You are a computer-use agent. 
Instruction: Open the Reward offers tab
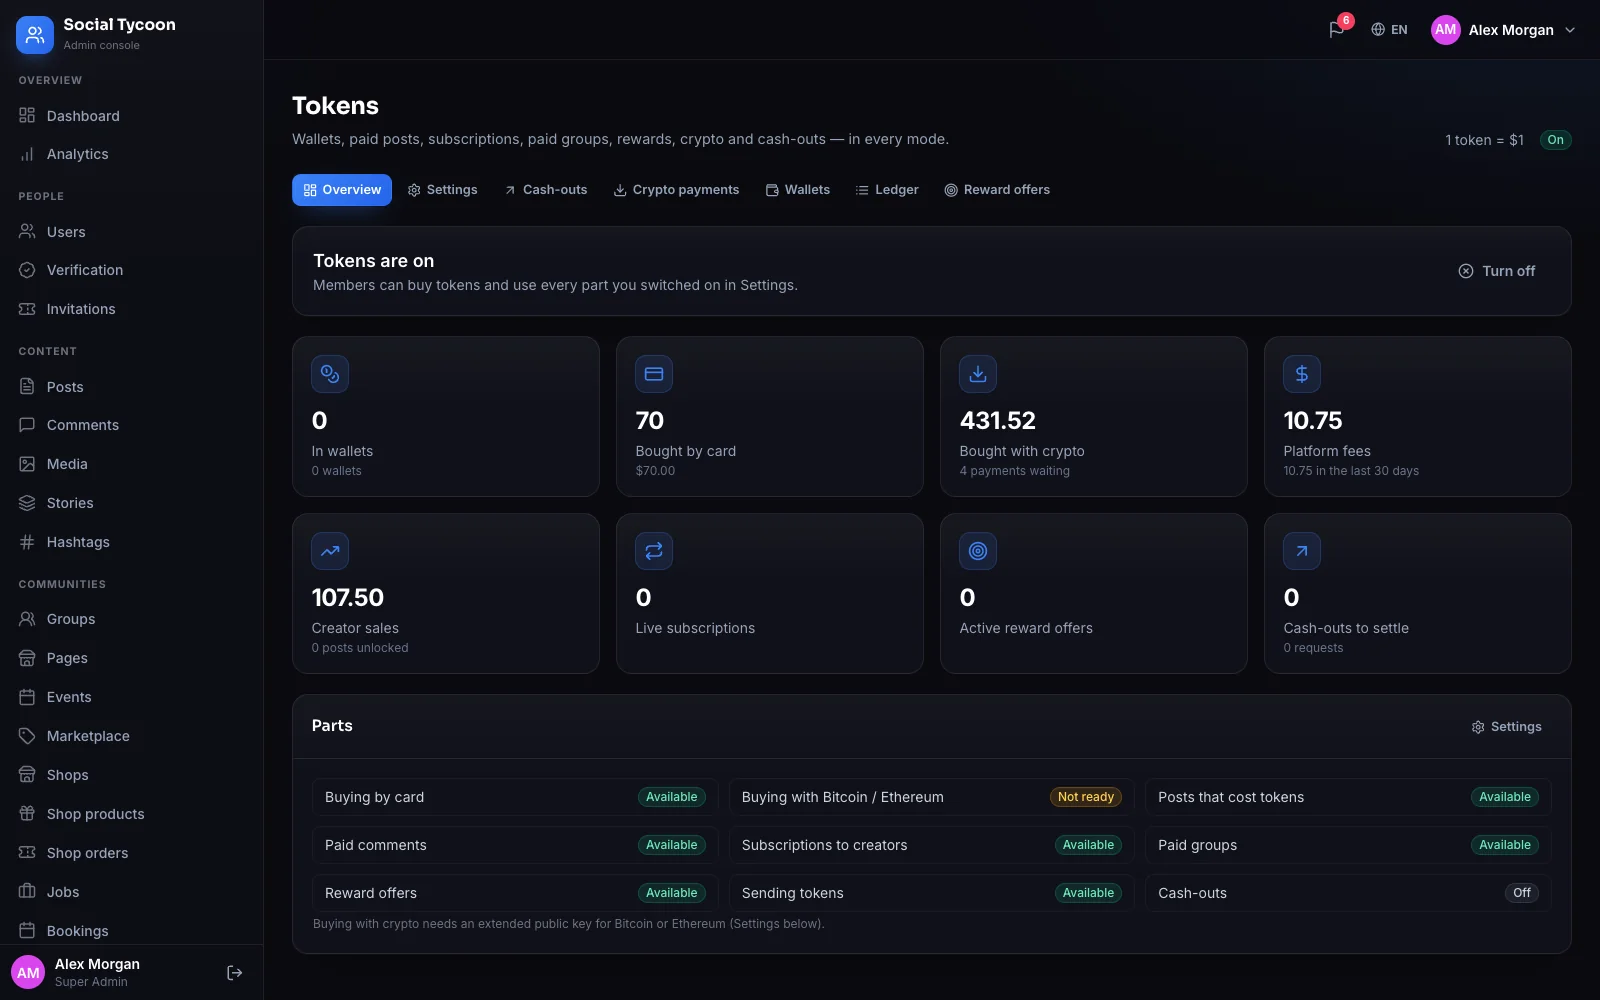click(997, 190)
